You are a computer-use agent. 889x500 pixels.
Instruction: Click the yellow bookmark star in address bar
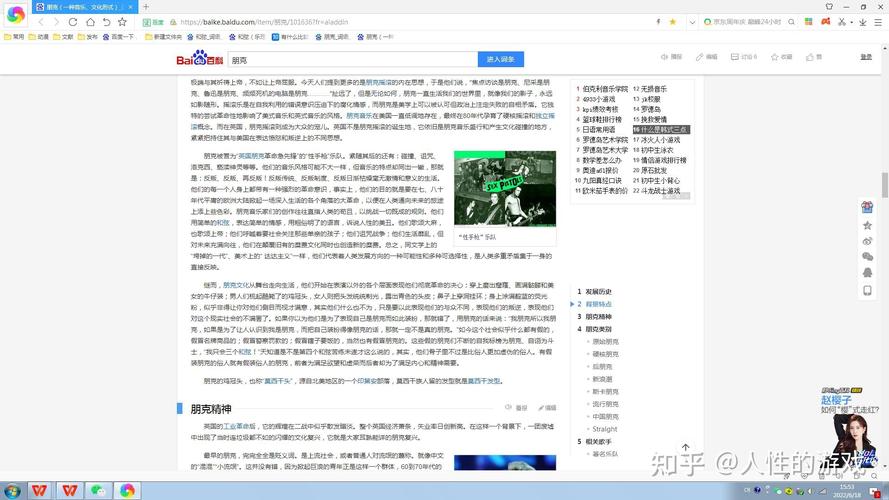pyautogui.click(x=673, y=22)
